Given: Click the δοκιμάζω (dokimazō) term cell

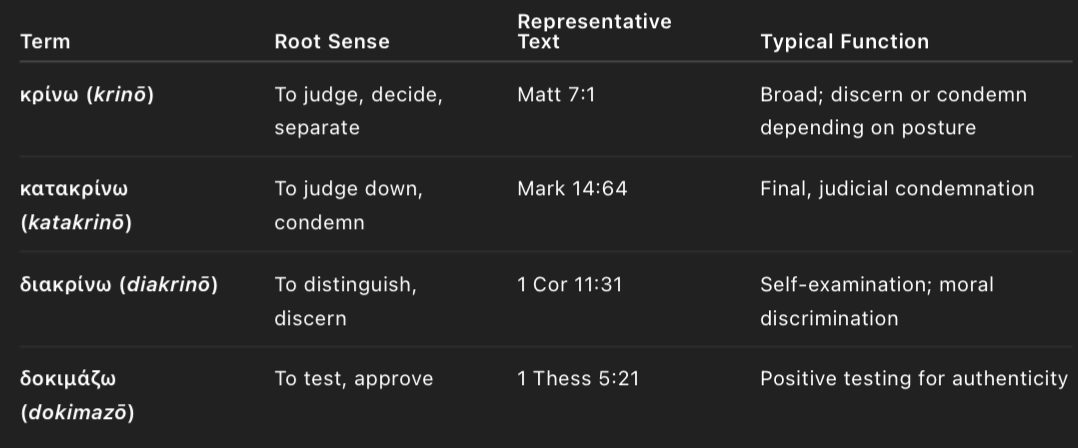Looking at the screenshot, I should 76,395.
